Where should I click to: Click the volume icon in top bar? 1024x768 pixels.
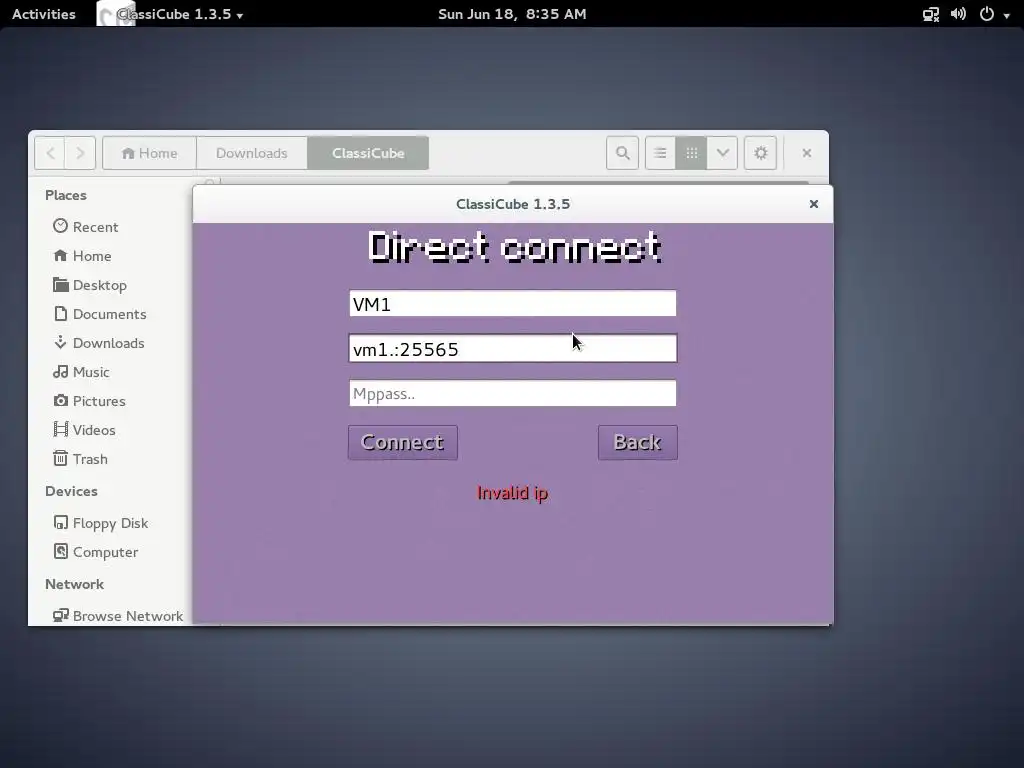958,14
